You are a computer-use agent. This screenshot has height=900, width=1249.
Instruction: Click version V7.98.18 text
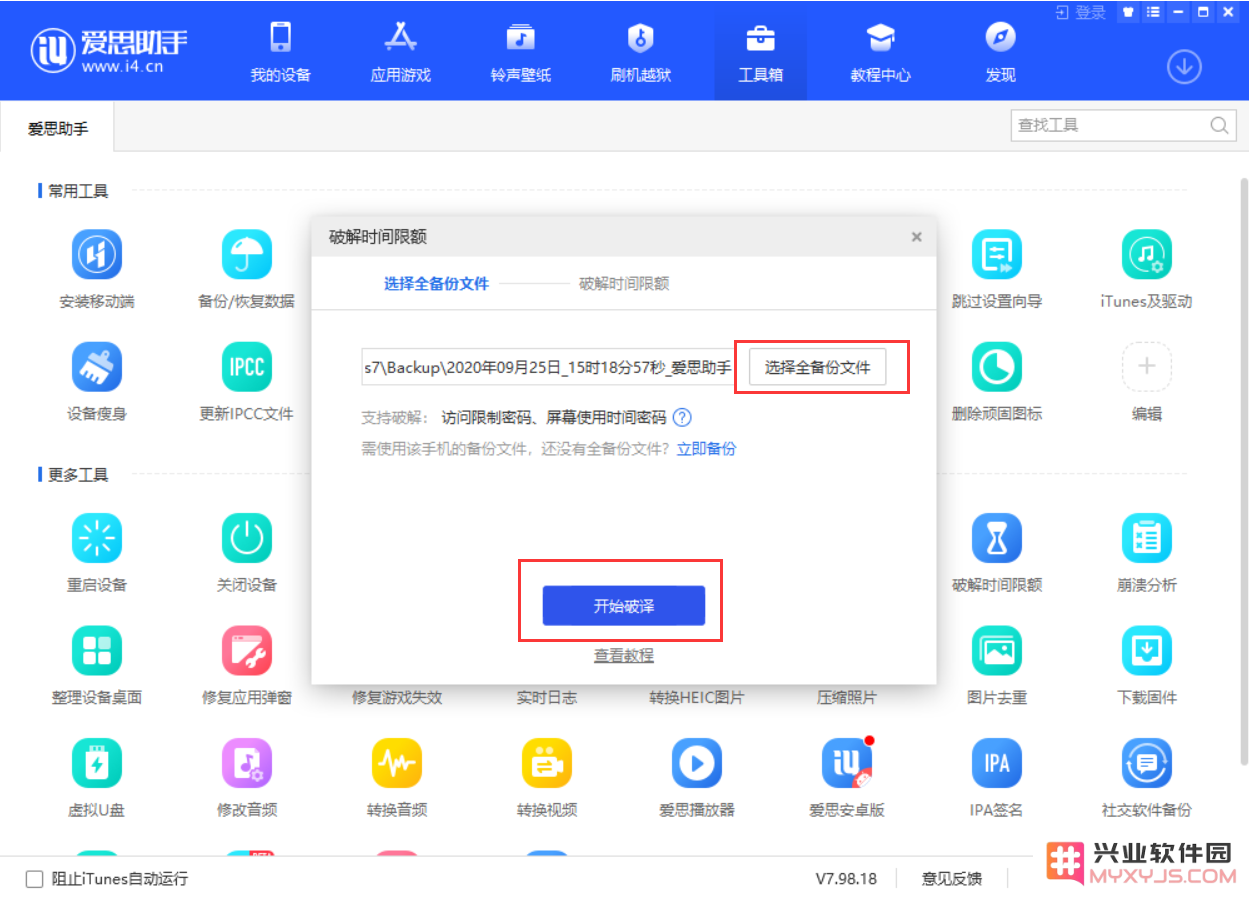click(846, 879)
